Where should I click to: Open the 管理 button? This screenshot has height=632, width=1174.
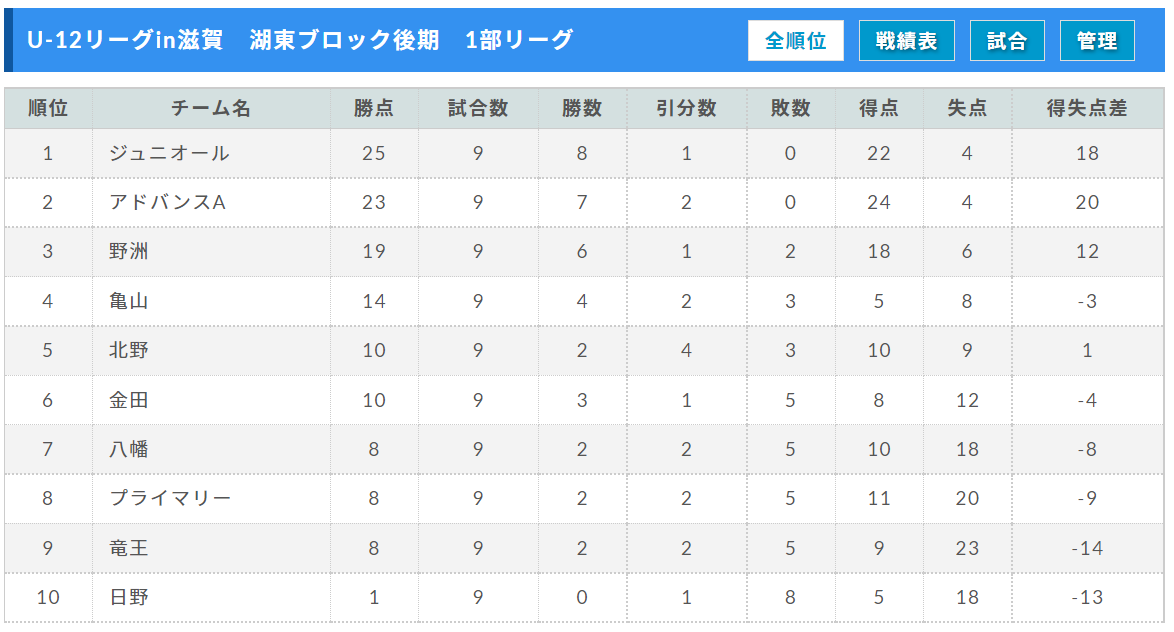[1097, 40]
